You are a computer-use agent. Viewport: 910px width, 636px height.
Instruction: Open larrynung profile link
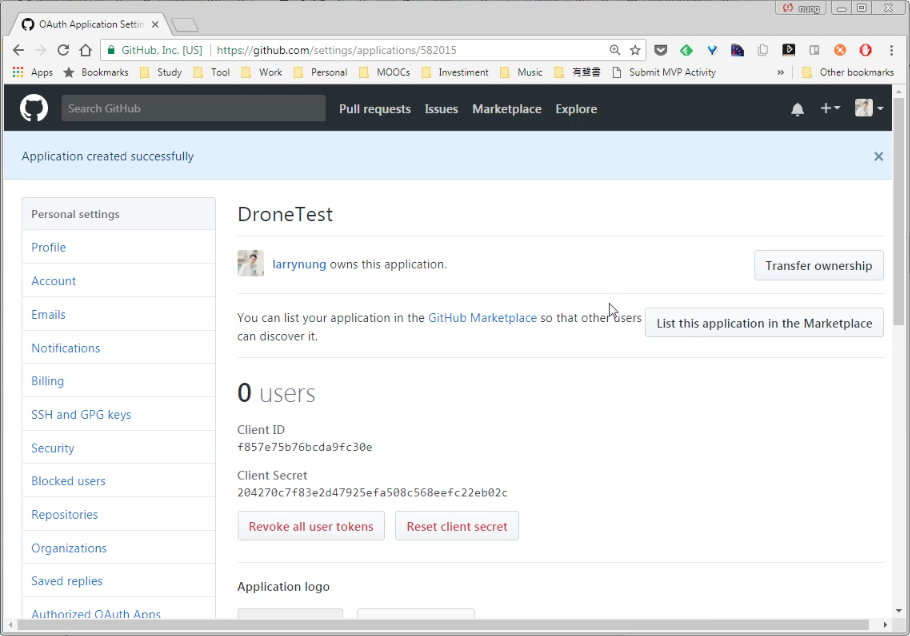click(299, 264)
